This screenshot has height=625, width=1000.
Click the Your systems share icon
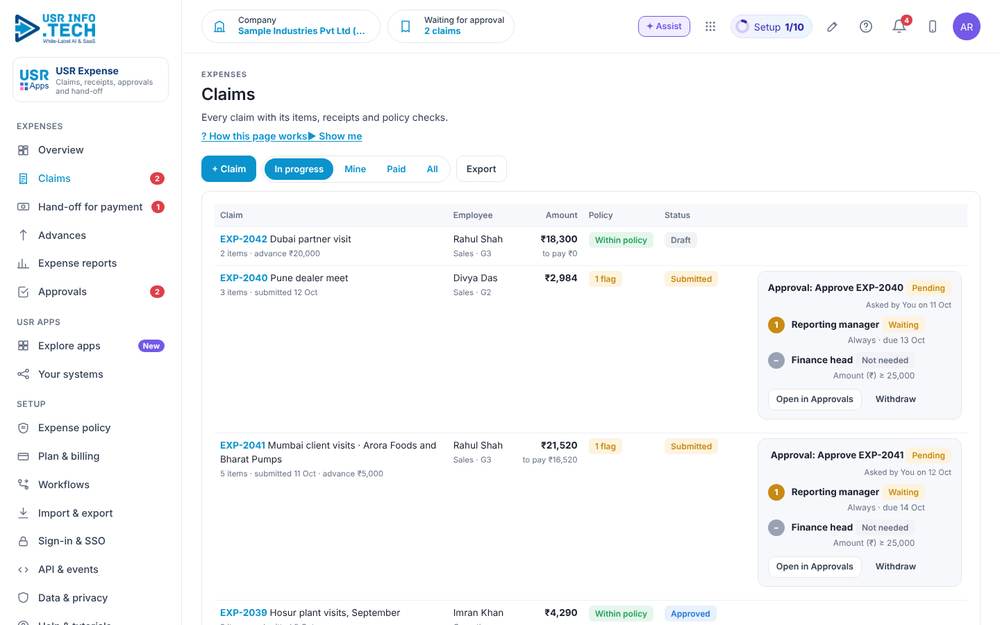point(23,374)
